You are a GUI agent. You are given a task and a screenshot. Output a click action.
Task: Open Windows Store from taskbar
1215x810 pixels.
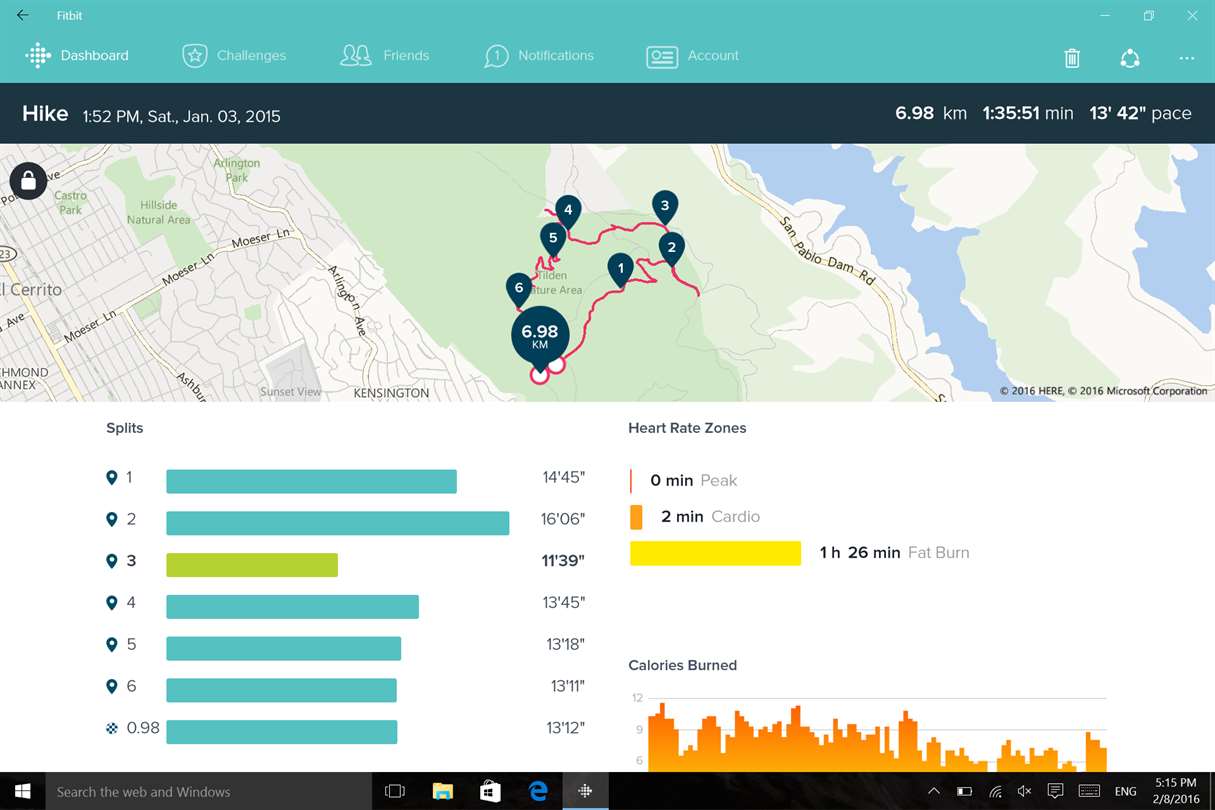tap(490, 791)
